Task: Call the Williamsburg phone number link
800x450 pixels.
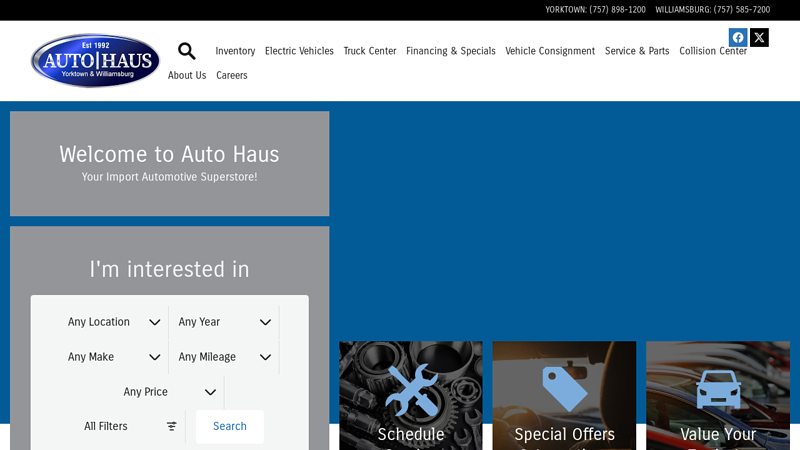Action: [712, 10]
